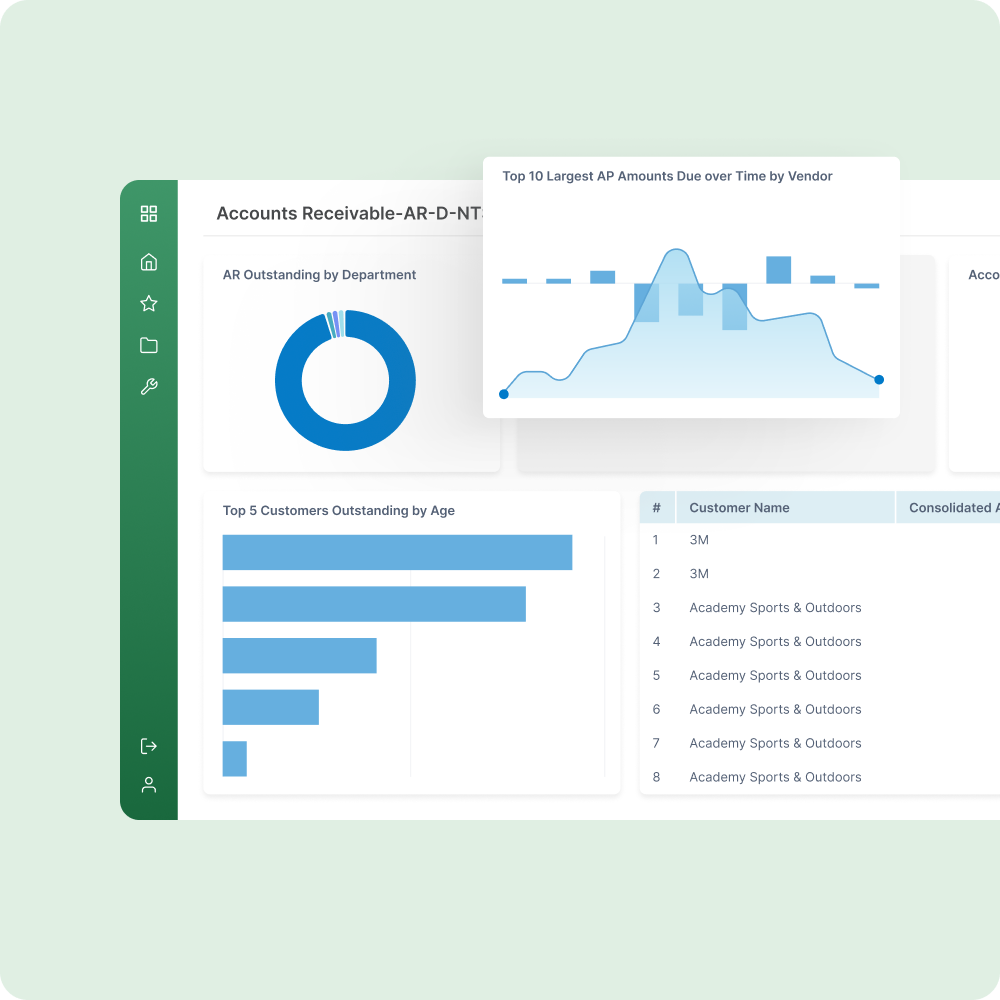Screen dimensions: 1000x1000
Task: Click the shortest bar in Top 5 Customers chart
Action: tap(234, 759)
